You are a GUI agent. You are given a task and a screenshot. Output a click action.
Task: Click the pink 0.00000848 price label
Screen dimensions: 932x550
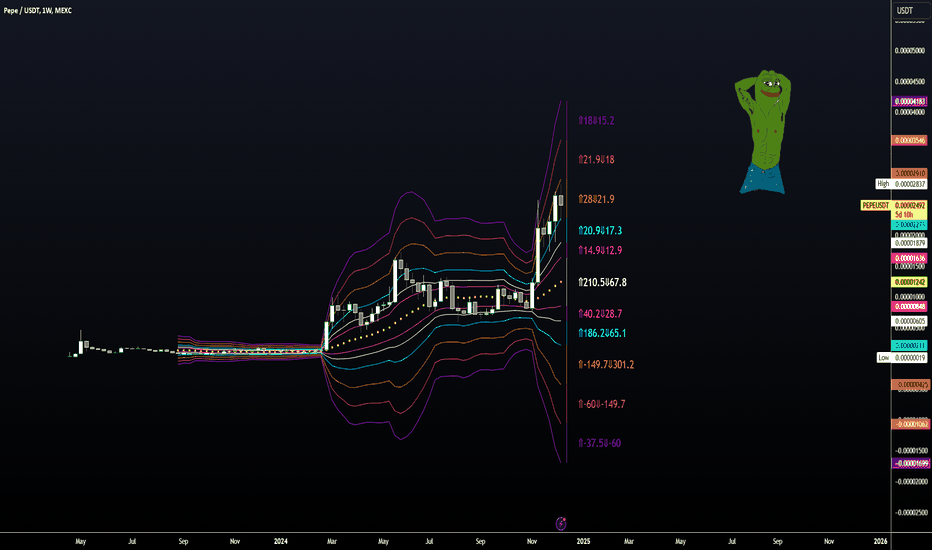click(x=910, y=306)
